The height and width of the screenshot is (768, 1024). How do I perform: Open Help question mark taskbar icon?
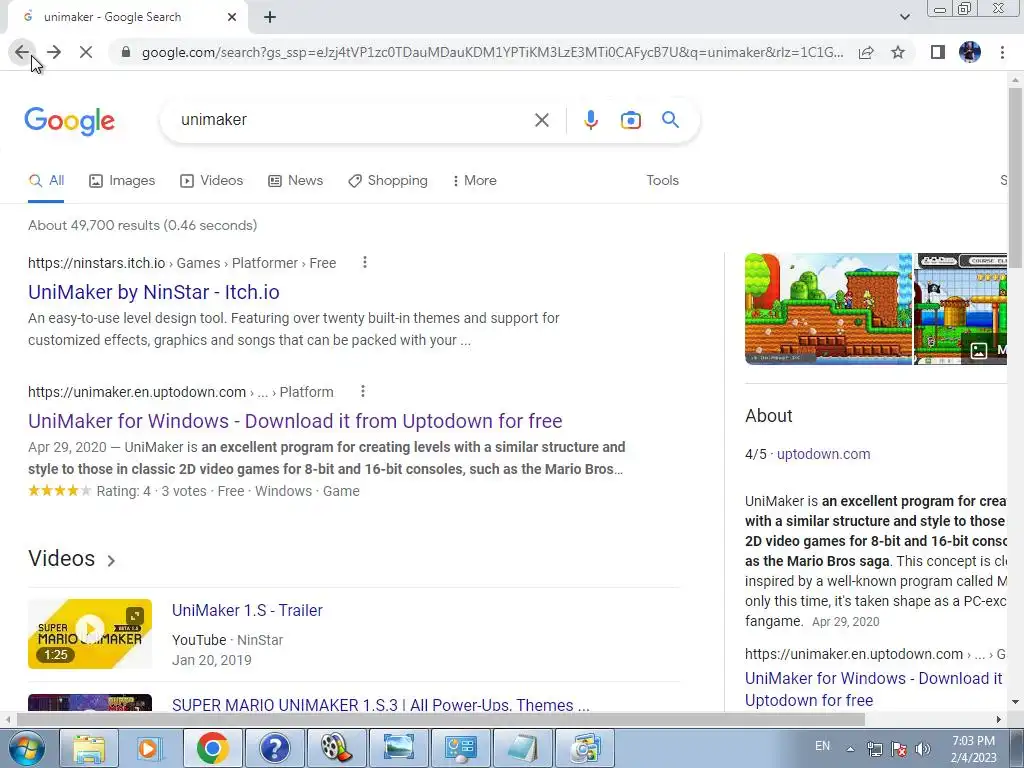point(274,748)
